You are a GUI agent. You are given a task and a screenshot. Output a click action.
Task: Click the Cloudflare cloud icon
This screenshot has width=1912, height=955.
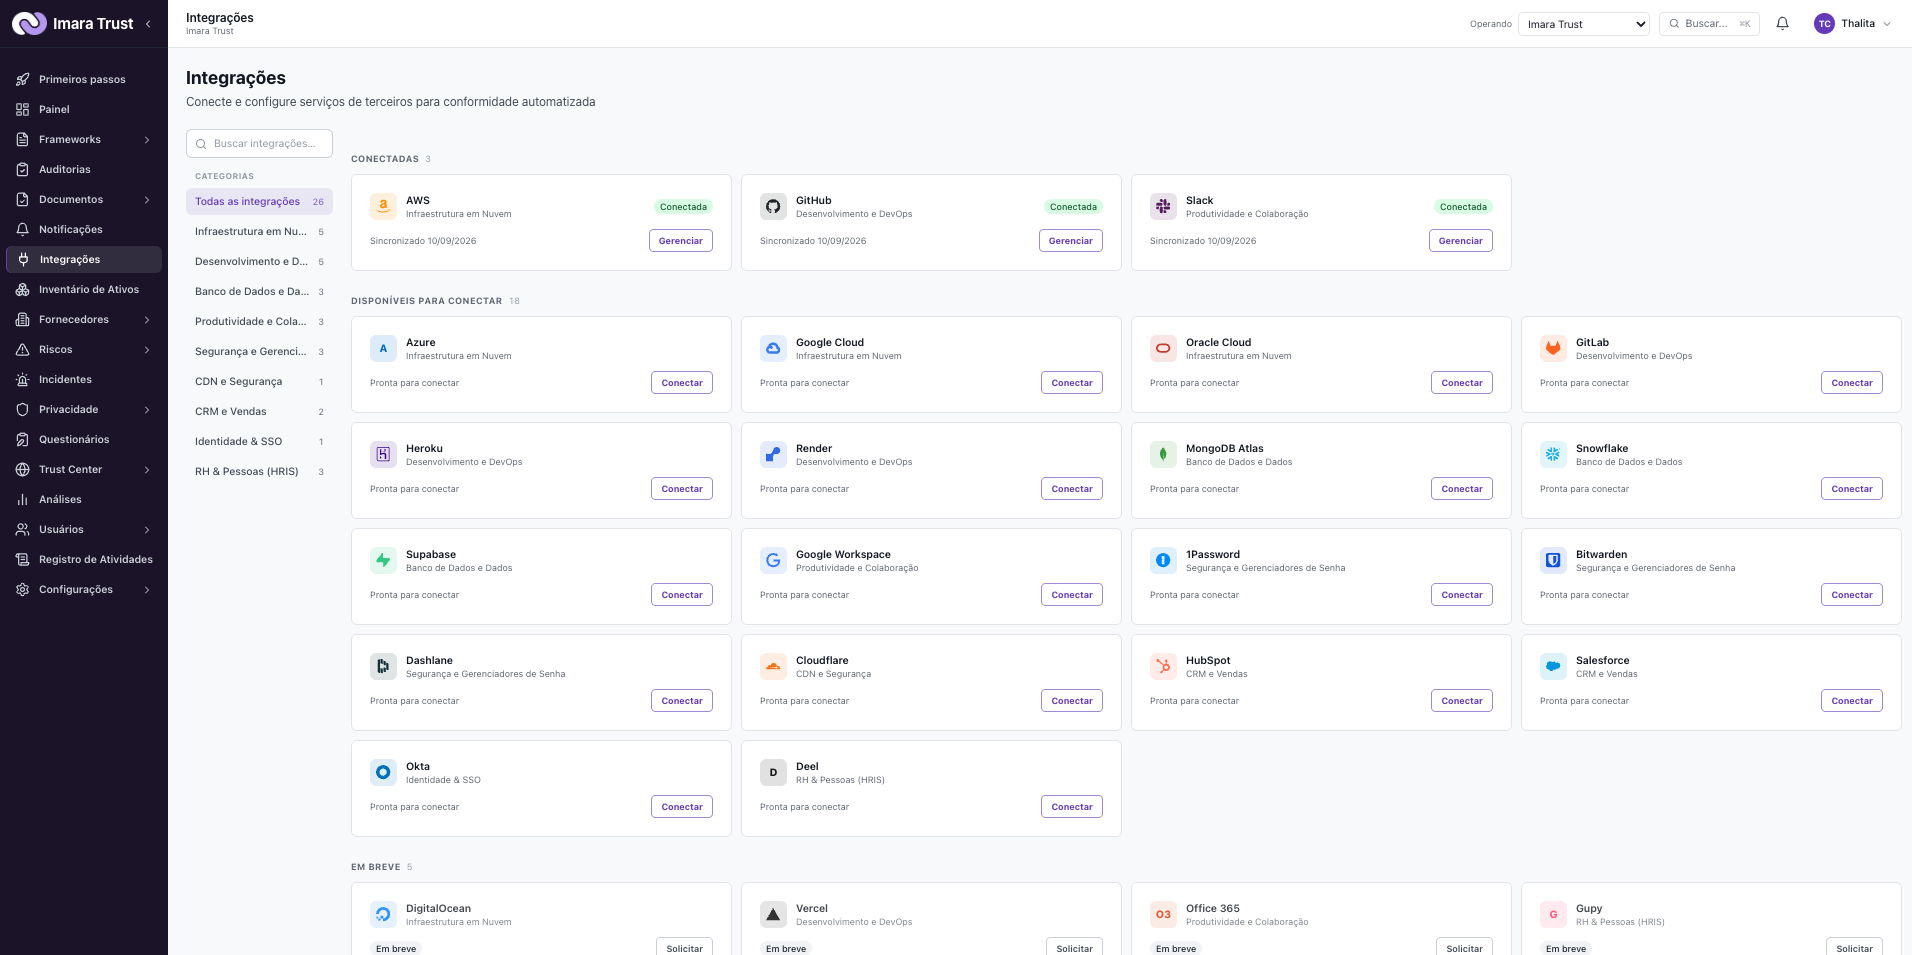click(x=773, y=667)
